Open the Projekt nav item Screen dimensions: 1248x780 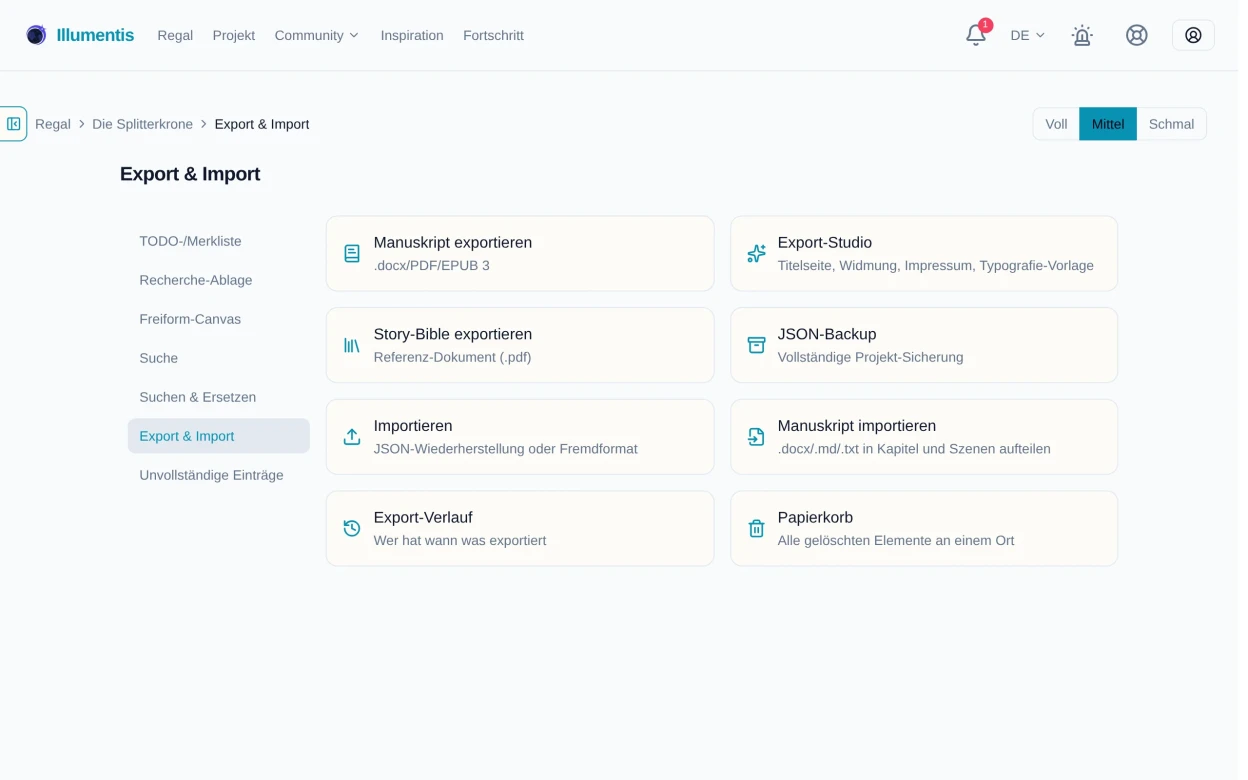pyautogui.click(x=233, y=35)
